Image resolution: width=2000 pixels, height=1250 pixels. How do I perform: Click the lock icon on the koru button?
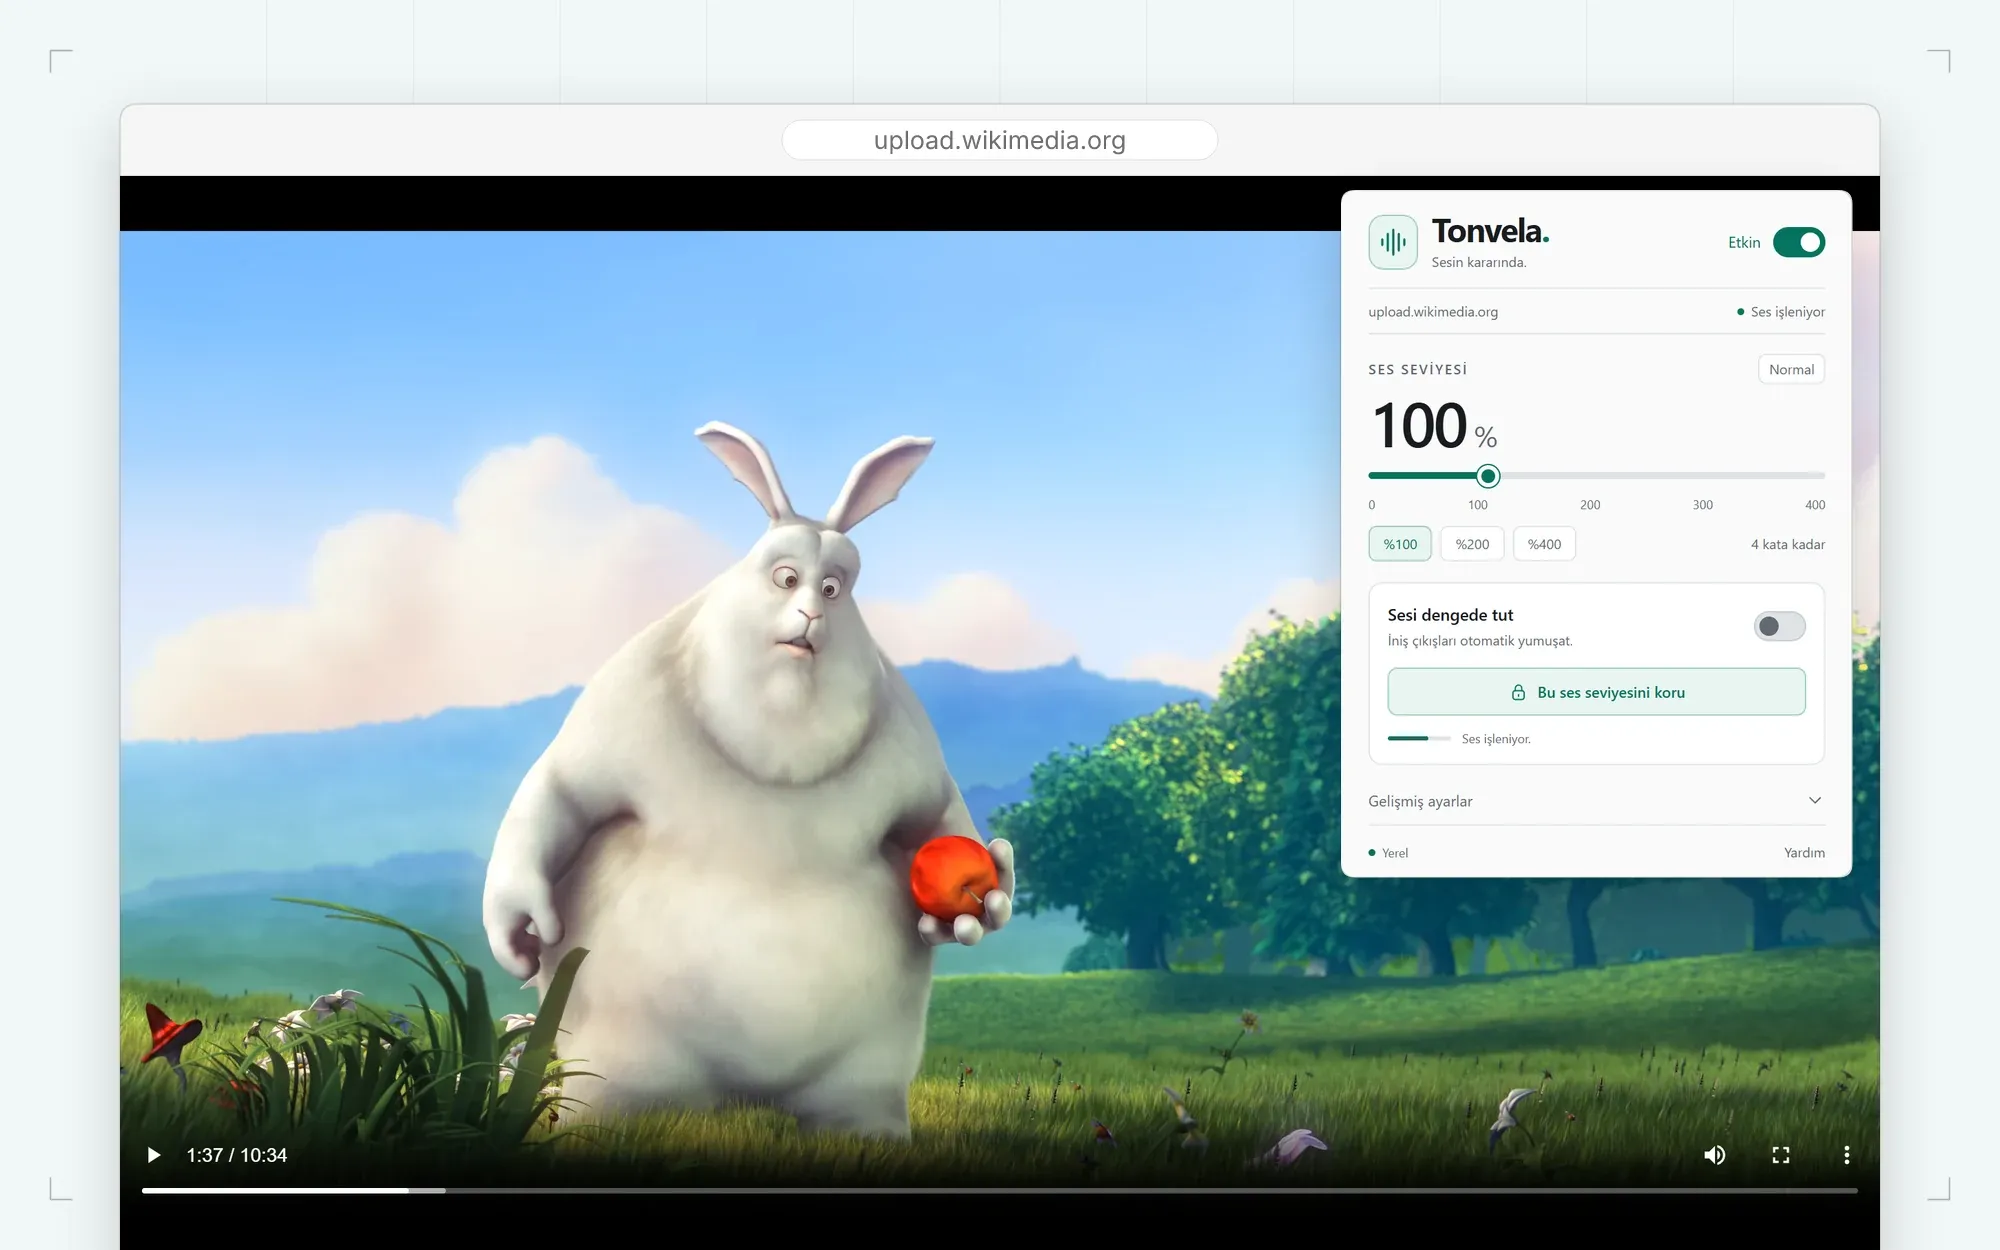pos(1518,692)
